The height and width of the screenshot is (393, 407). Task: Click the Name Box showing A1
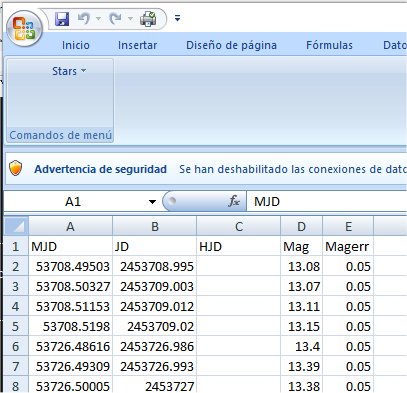coord(73,202)
